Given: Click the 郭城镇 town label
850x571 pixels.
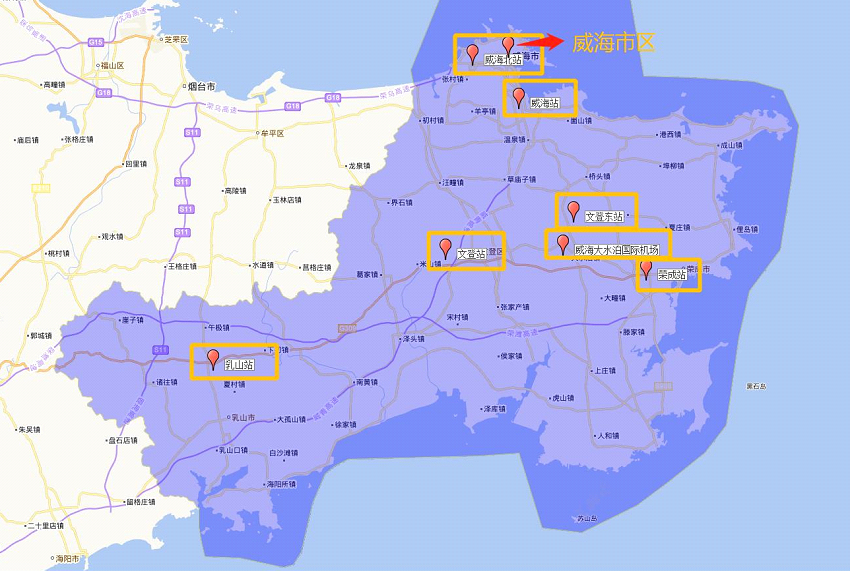Looking at the screenshot, I should (x=41, y=336).
